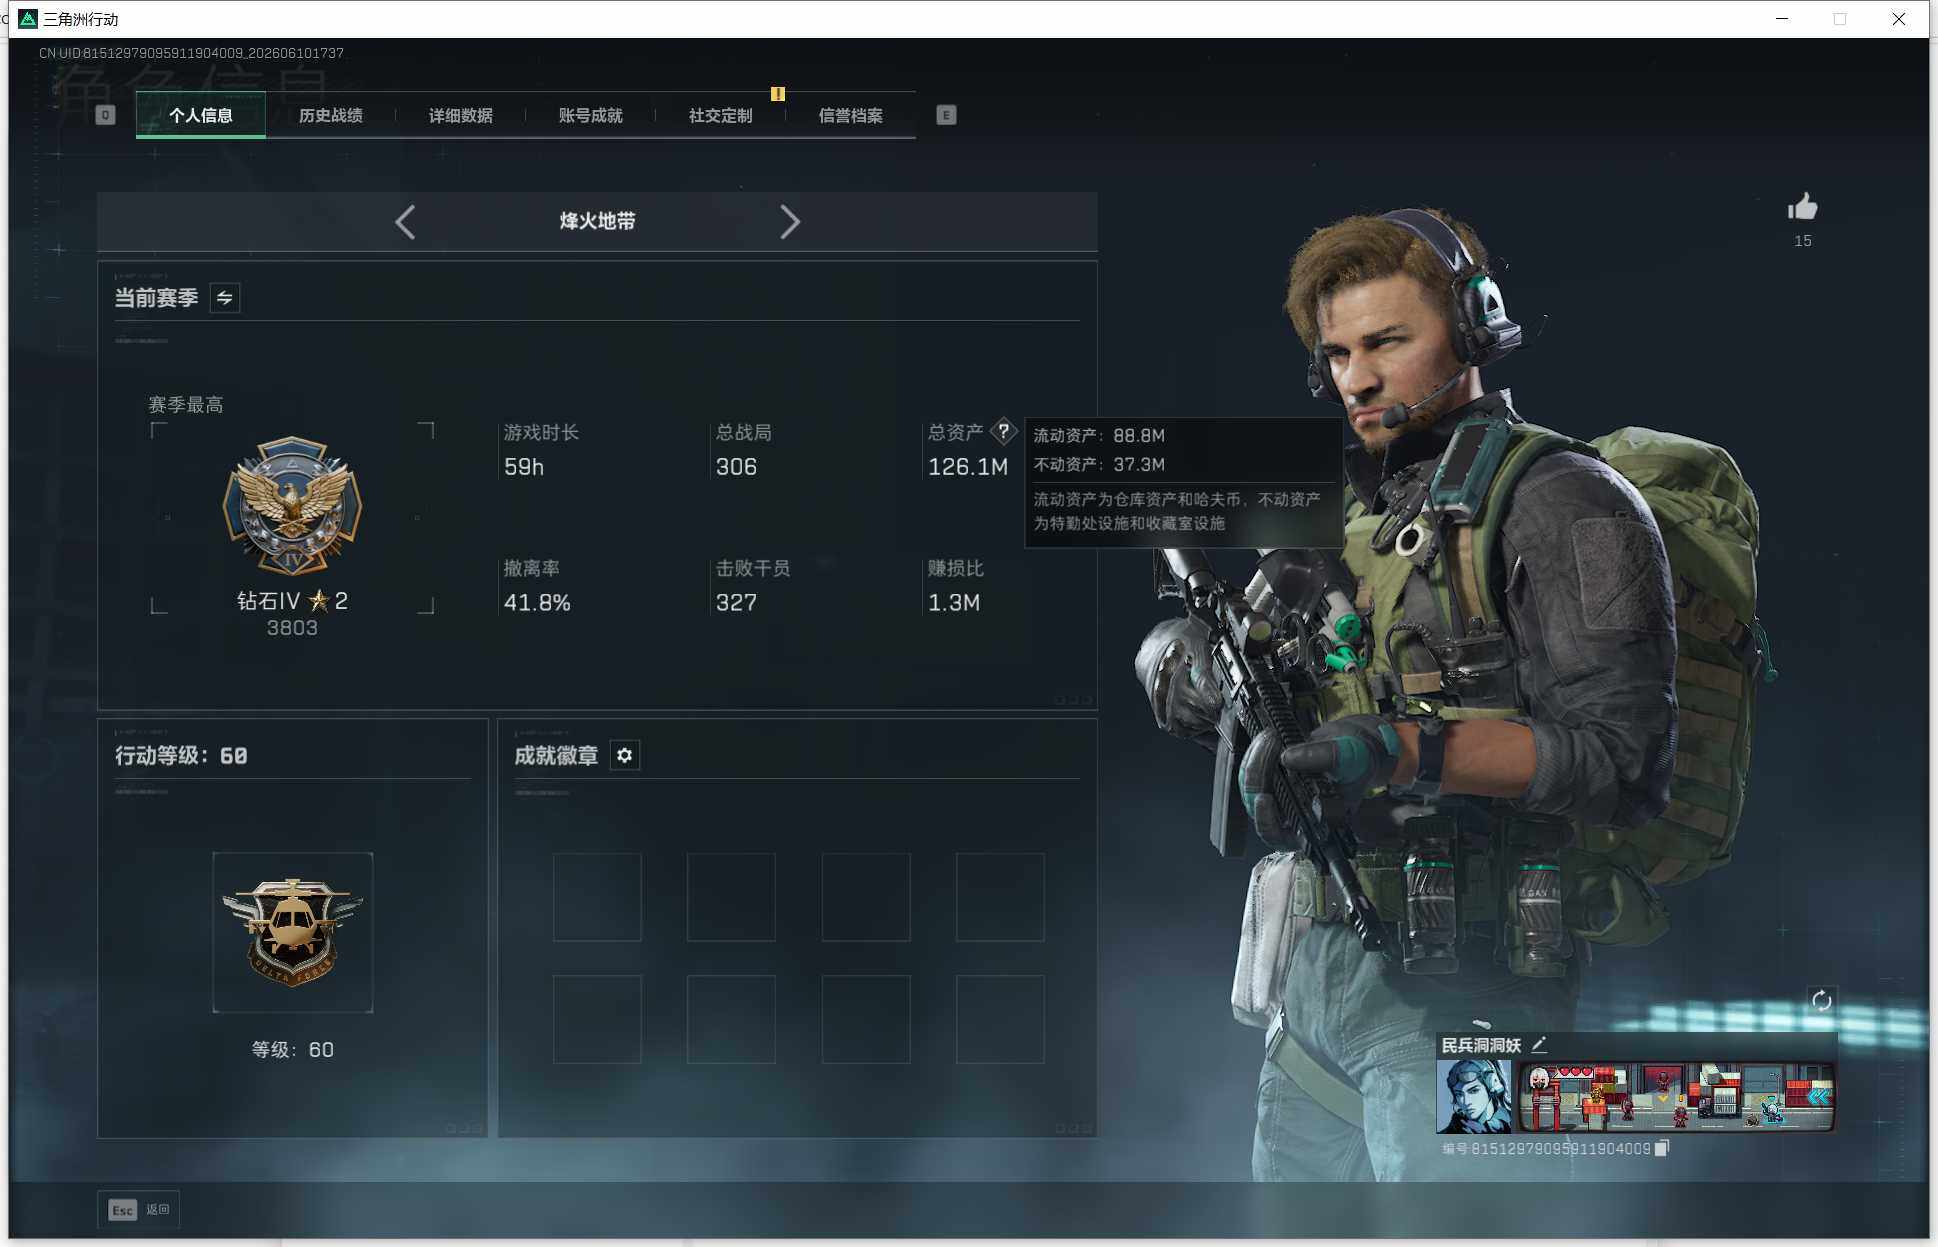Click the refresh character model icon
Viewport: 1938px width, 1247px height.
(1822, 1000)
